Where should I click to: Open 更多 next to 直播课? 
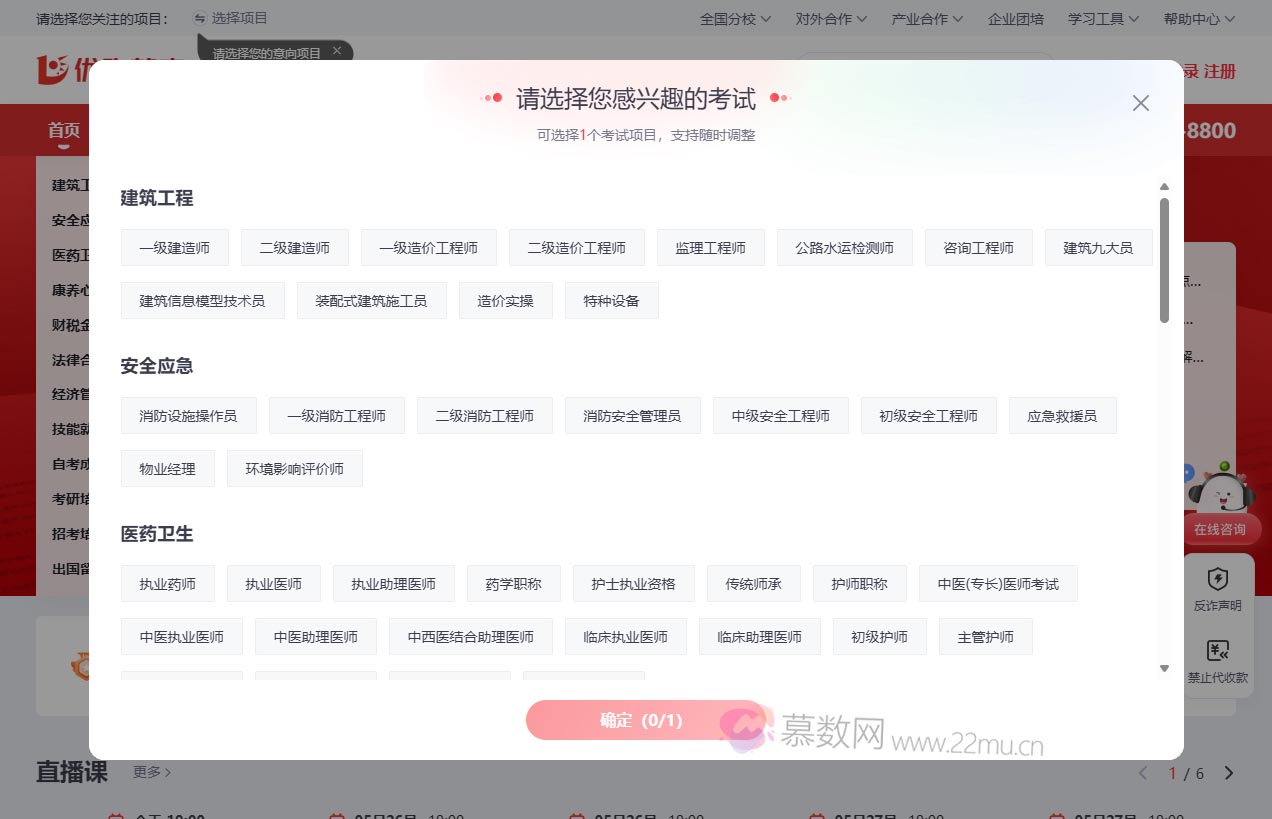pyautogui.click(x=146, y=772)
